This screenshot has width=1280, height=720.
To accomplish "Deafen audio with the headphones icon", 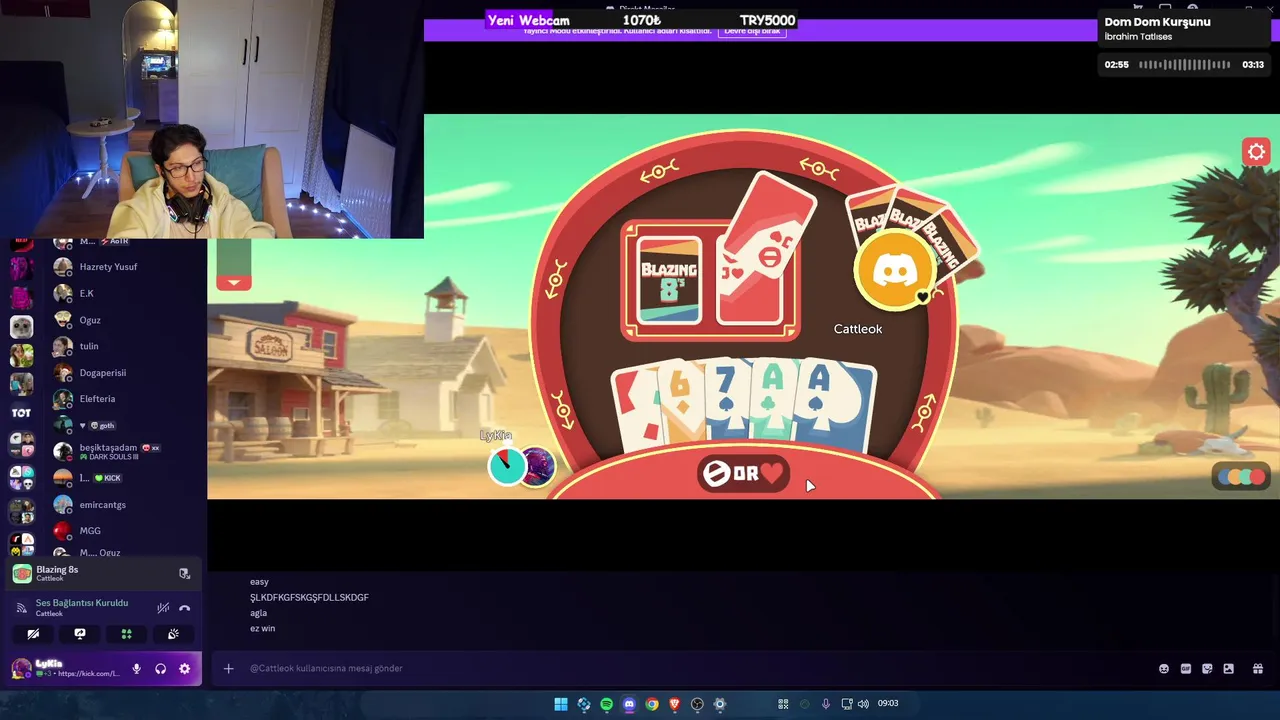I will pos(160,669).
